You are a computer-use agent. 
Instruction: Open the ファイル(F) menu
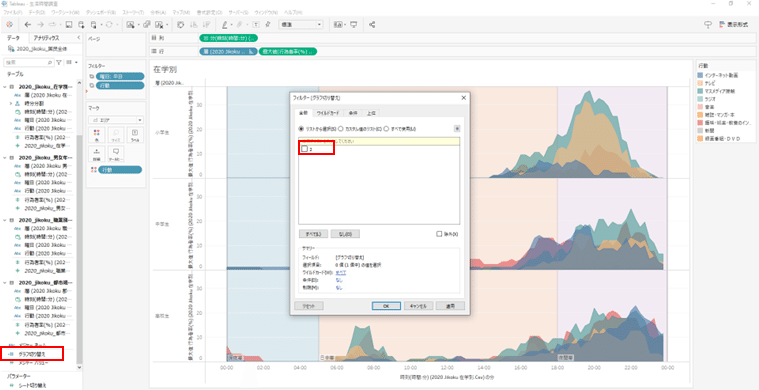coord(13,12)
